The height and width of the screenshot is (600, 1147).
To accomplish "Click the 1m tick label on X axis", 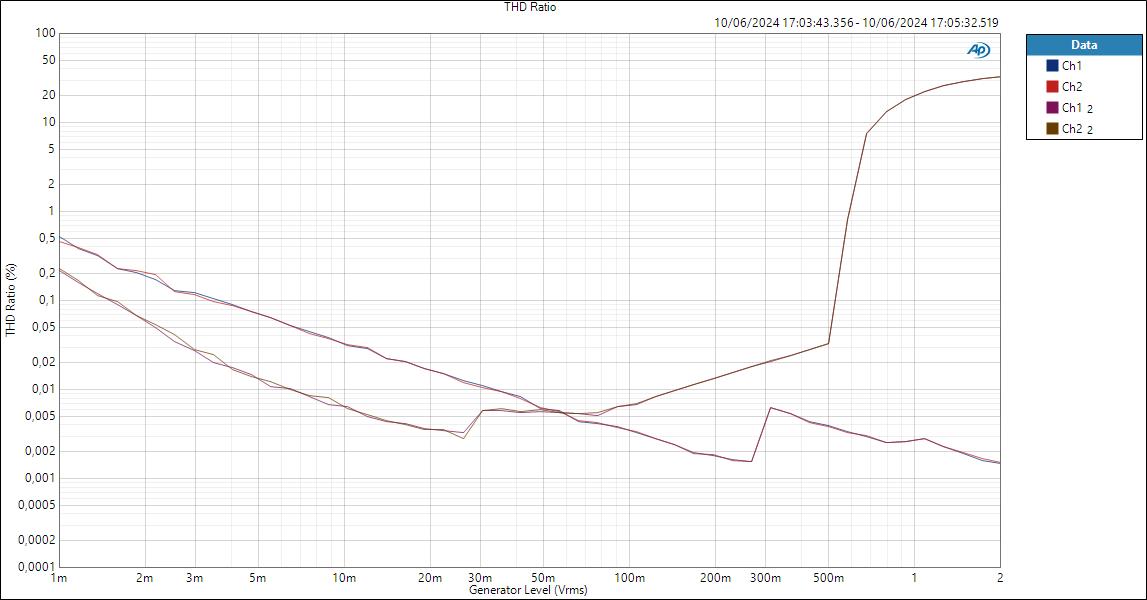I will click(59, 578).
